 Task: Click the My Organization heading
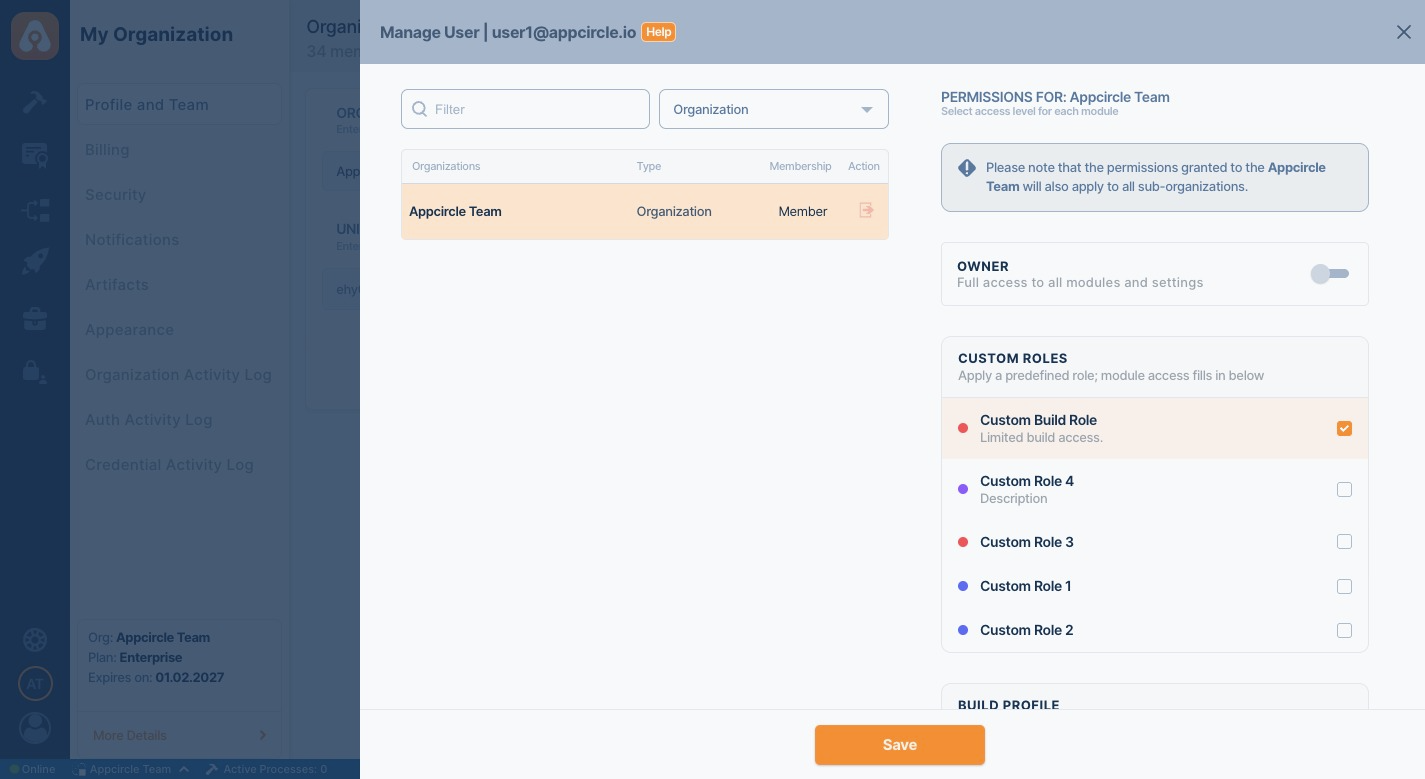click(x=156, y=34)
